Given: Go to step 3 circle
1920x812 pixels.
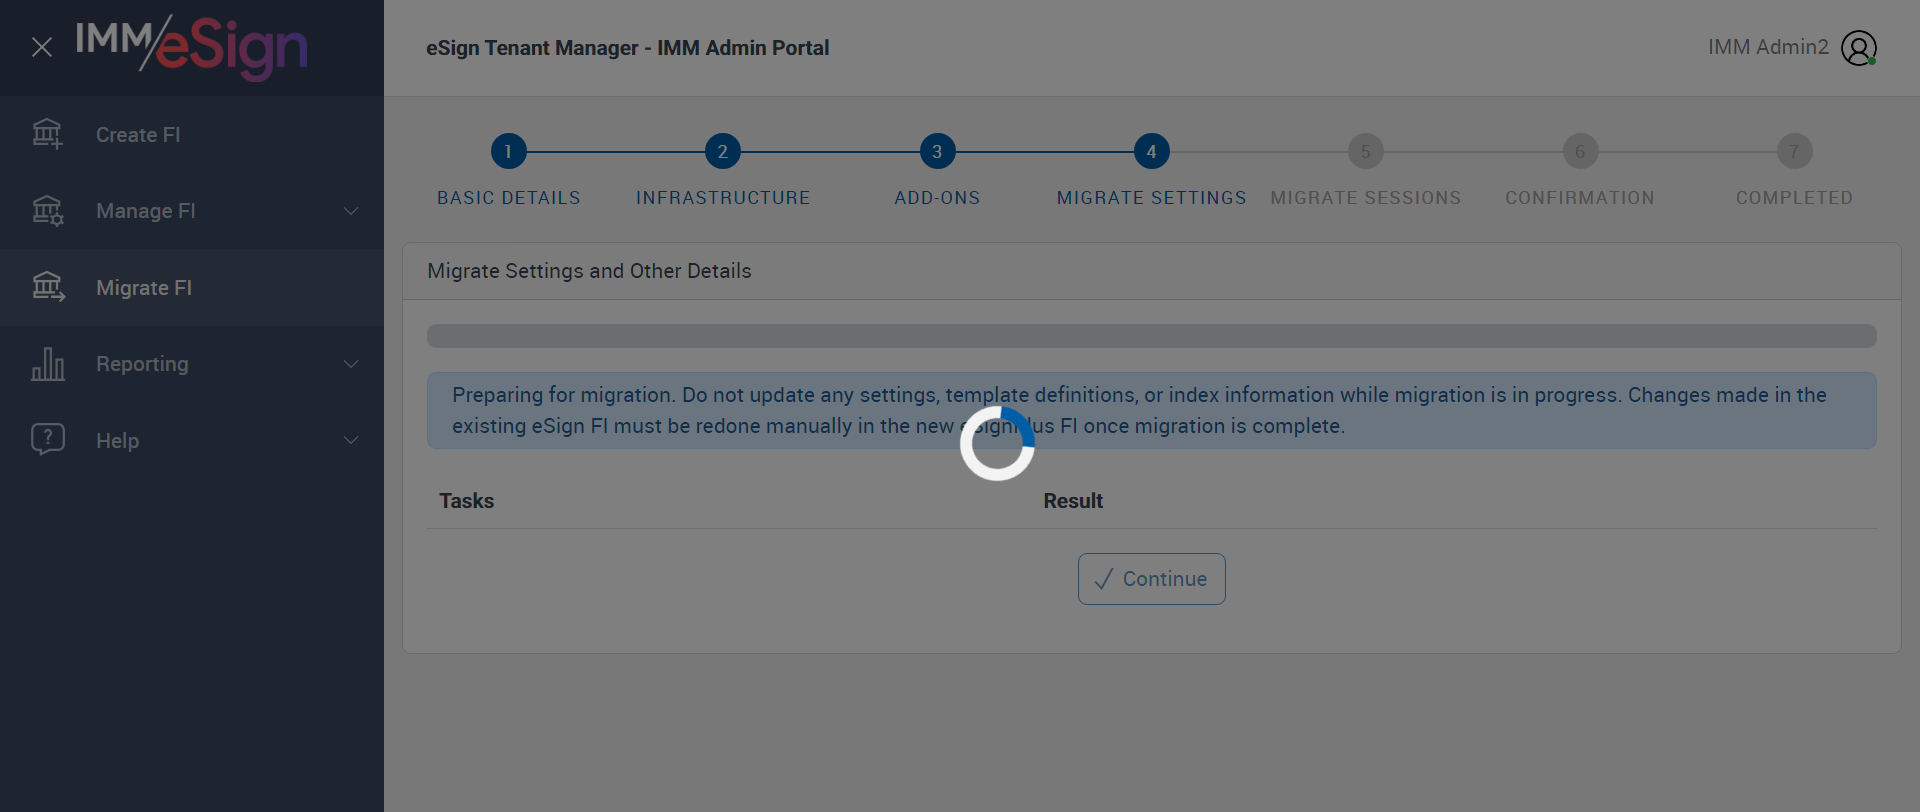Looking at the screenshot, I should pyautogui.click(x=937, y=152).
